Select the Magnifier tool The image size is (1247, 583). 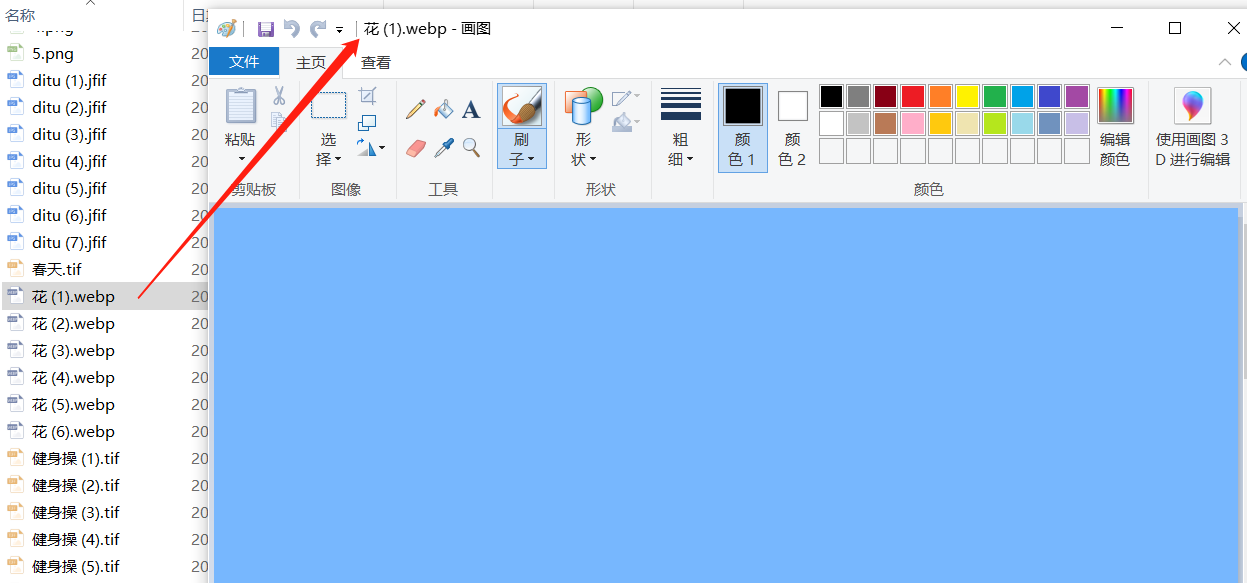click(471, 148)
